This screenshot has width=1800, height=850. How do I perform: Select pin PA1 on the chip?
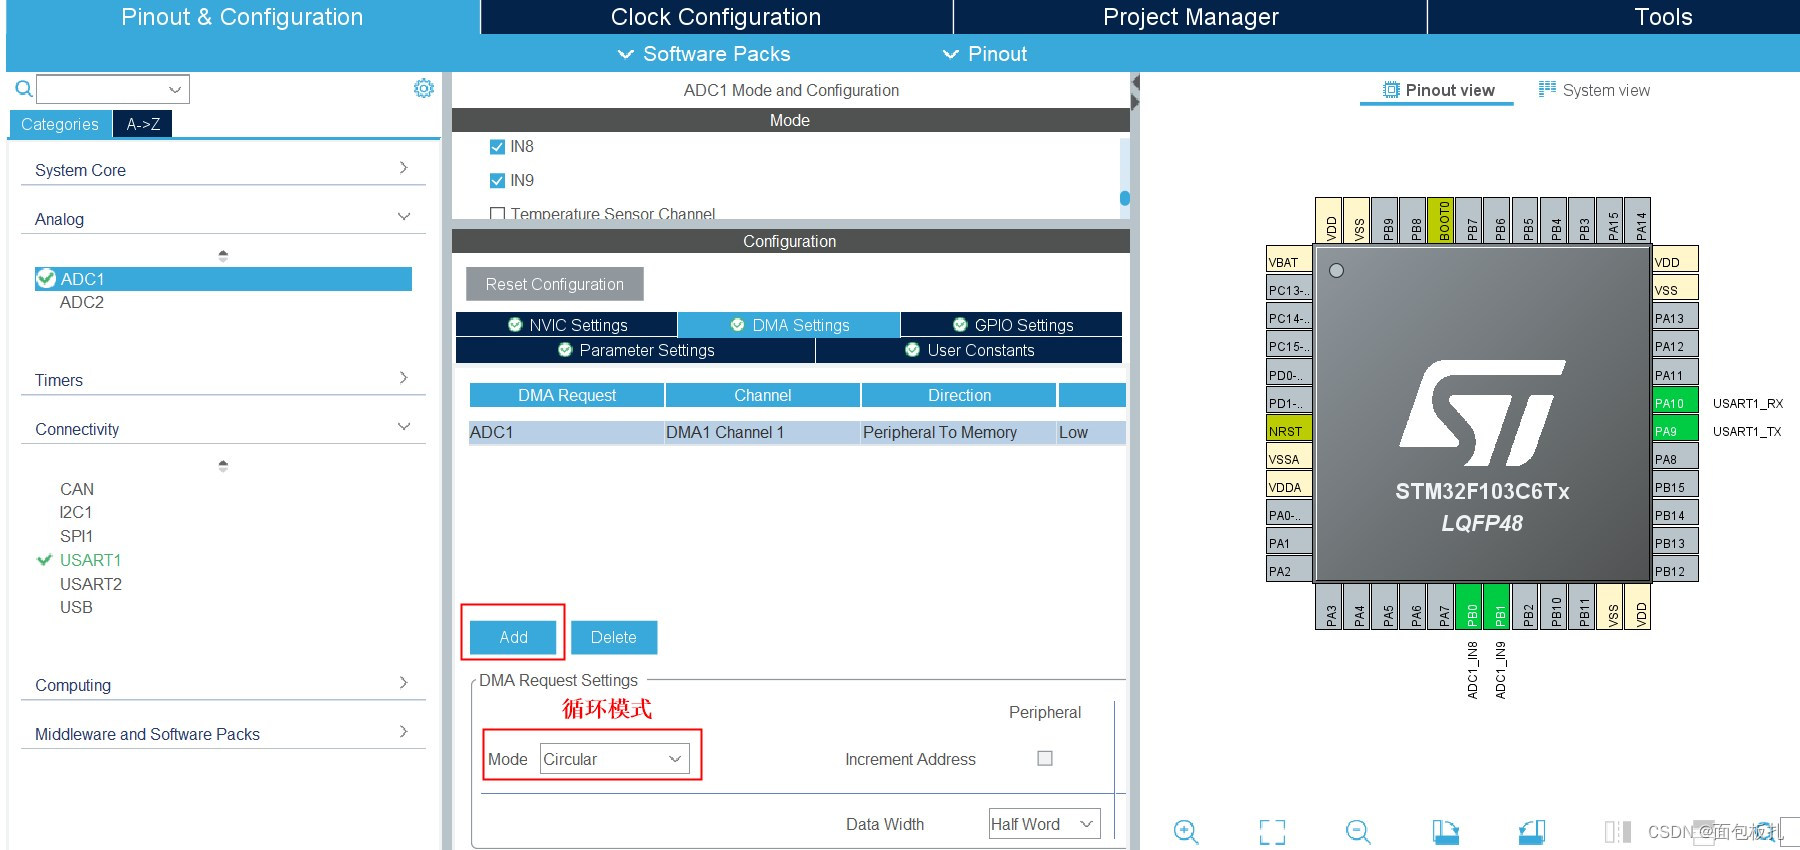[x=1289, y=543]
